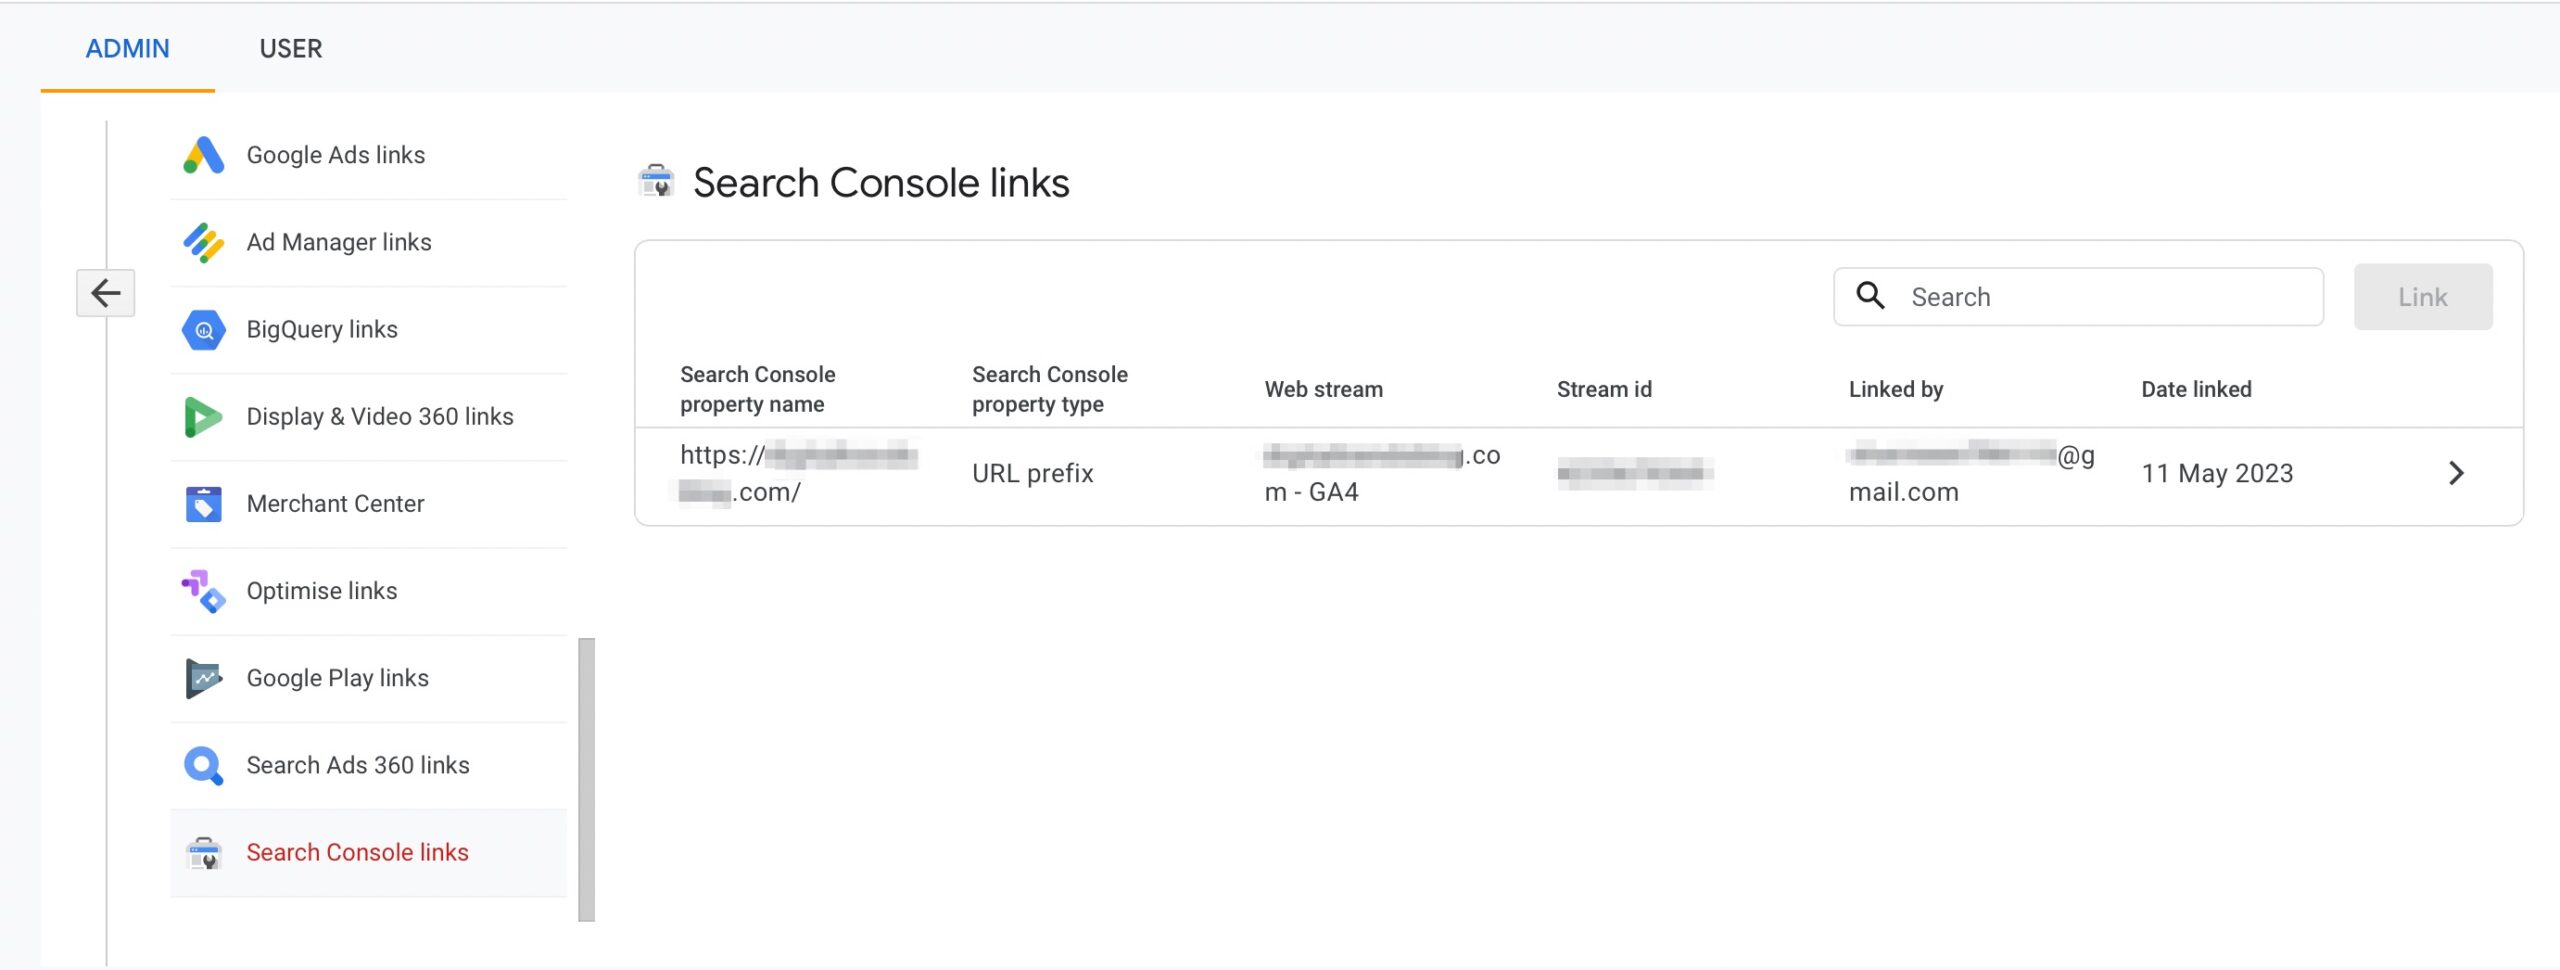The width and height of the screenshot is (2560, 970).
Task: Open BigQuery links
Action: coord(322,329)
